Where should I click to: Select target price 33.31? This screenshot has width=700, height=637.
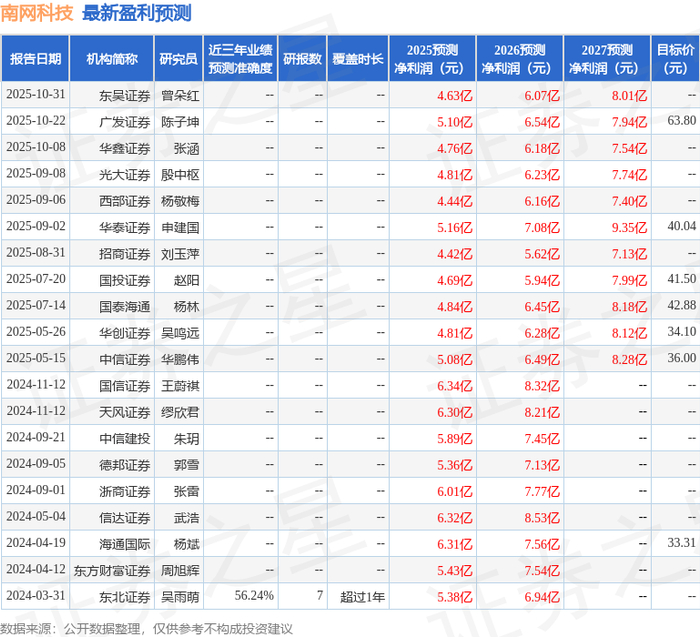pyautogui.click(x=682, y=542)
